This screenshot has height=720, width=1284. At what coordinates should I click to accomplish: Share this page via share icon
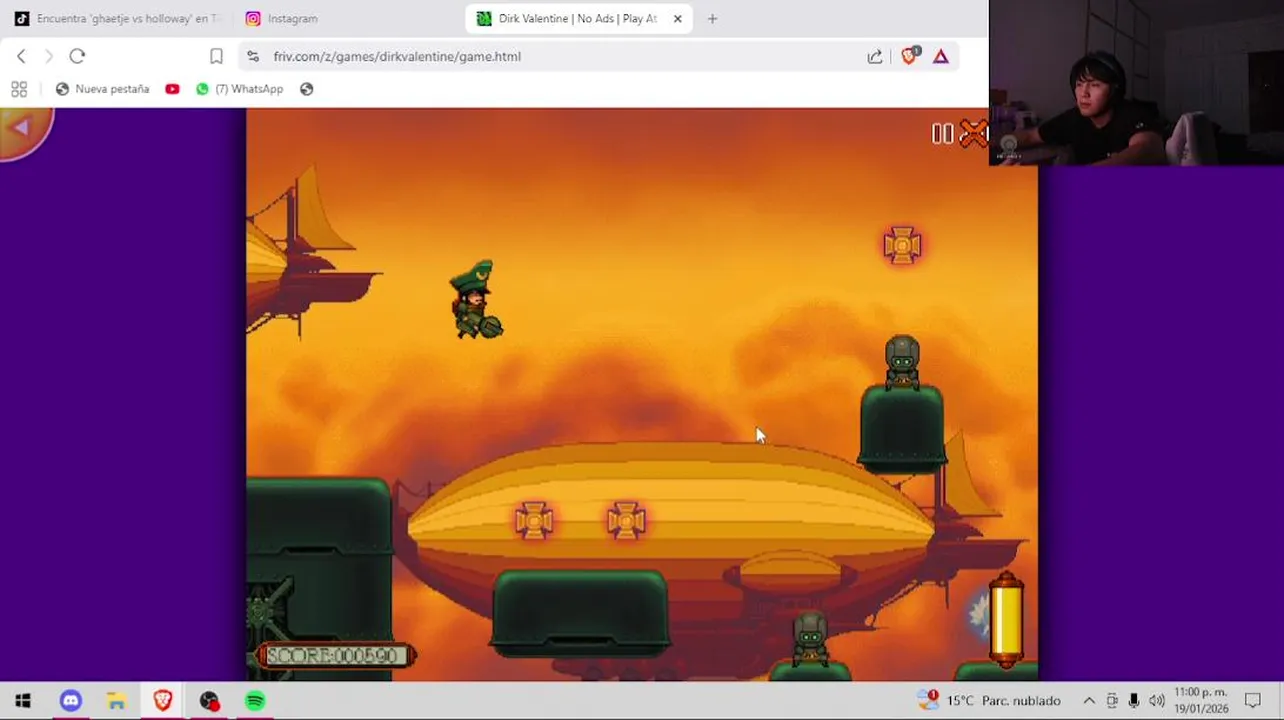click(875, 56)
